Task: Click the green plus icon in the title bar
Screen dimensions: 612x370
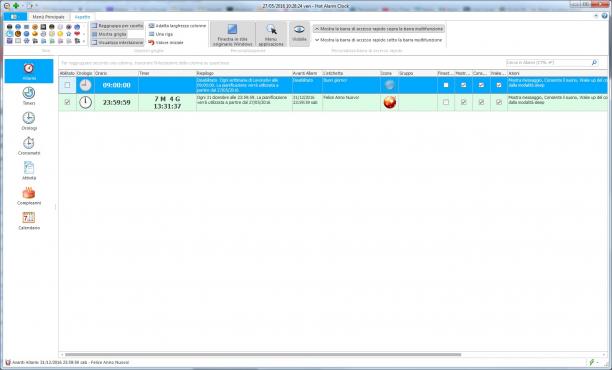Action: point(16,6)
